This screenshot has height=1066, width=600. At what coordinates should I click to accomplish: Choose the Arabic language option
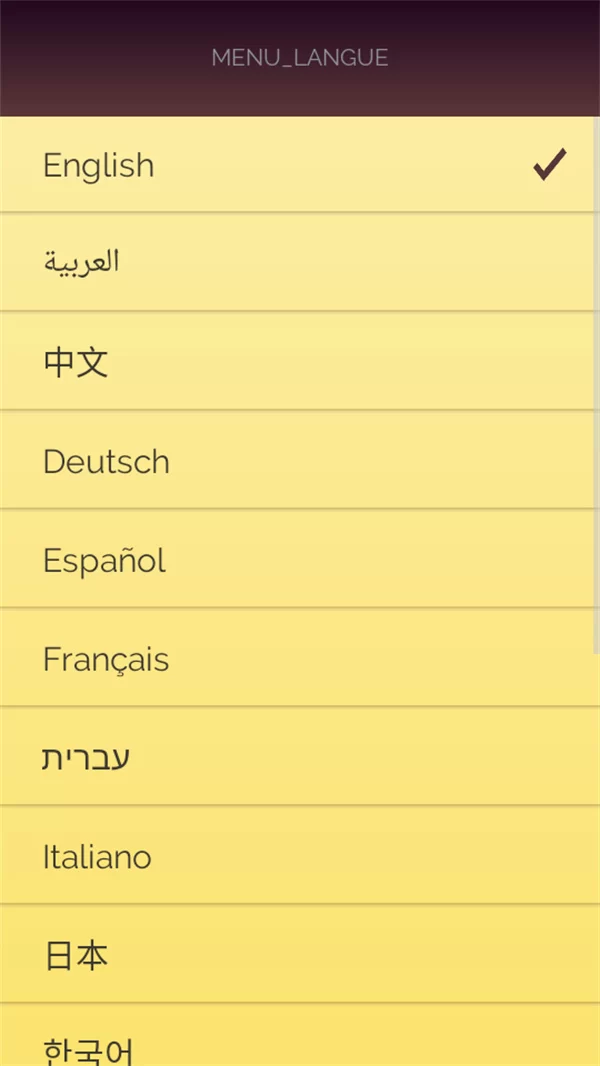[82, 262]
